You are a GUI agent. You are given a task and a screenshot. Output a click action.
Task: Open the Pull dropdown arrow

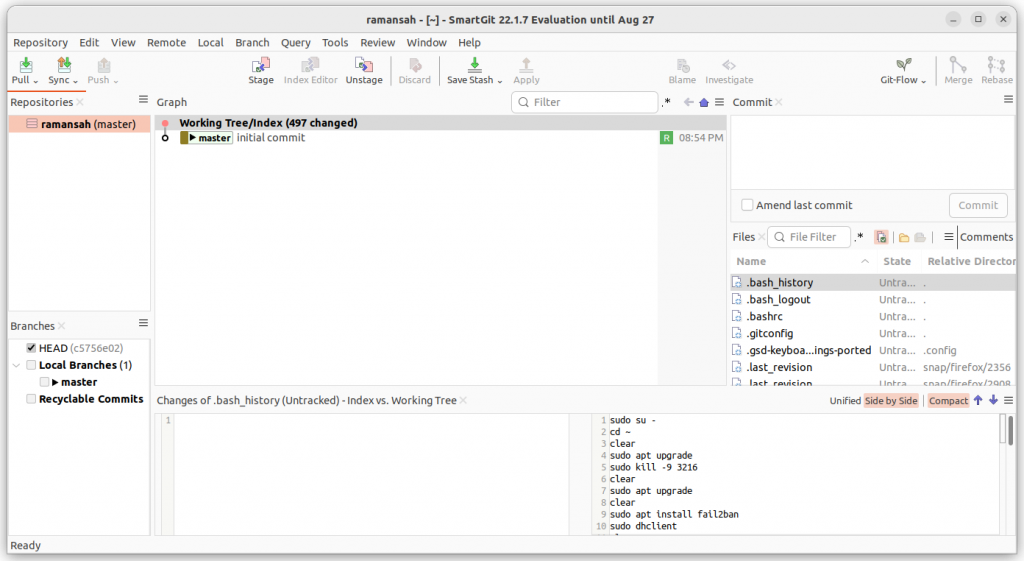tap(36, 81)
